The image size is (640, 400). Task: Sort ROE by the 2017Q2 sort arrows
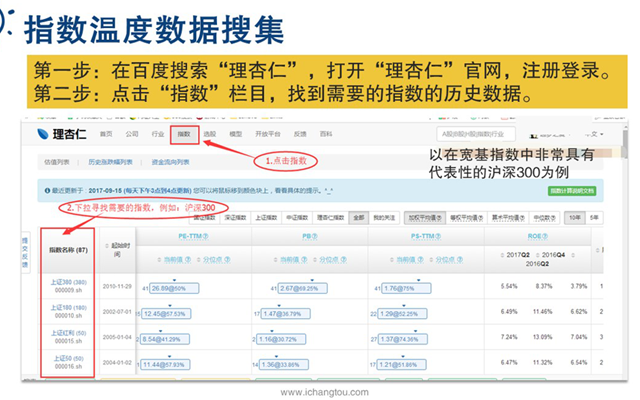502,255
